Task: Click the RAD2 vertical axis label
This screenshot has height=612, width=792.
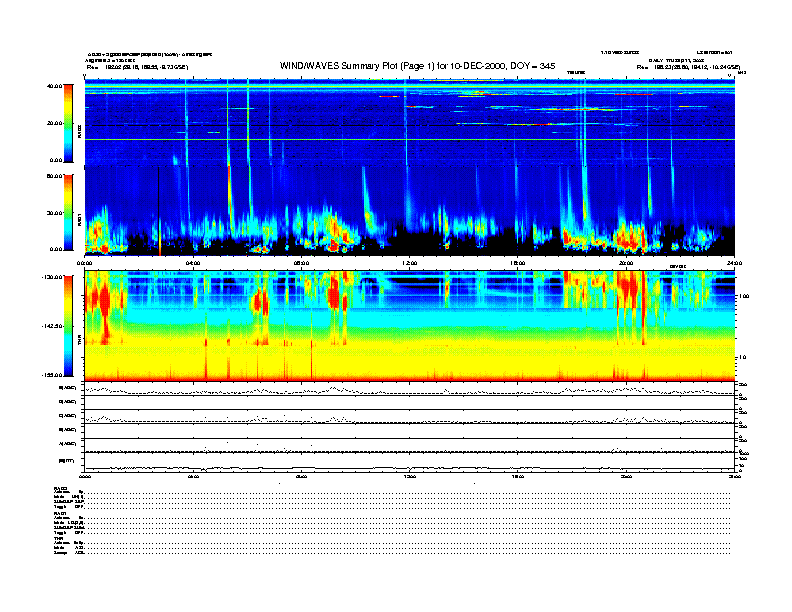Action: pyautogui.click(x=79, y=130)
